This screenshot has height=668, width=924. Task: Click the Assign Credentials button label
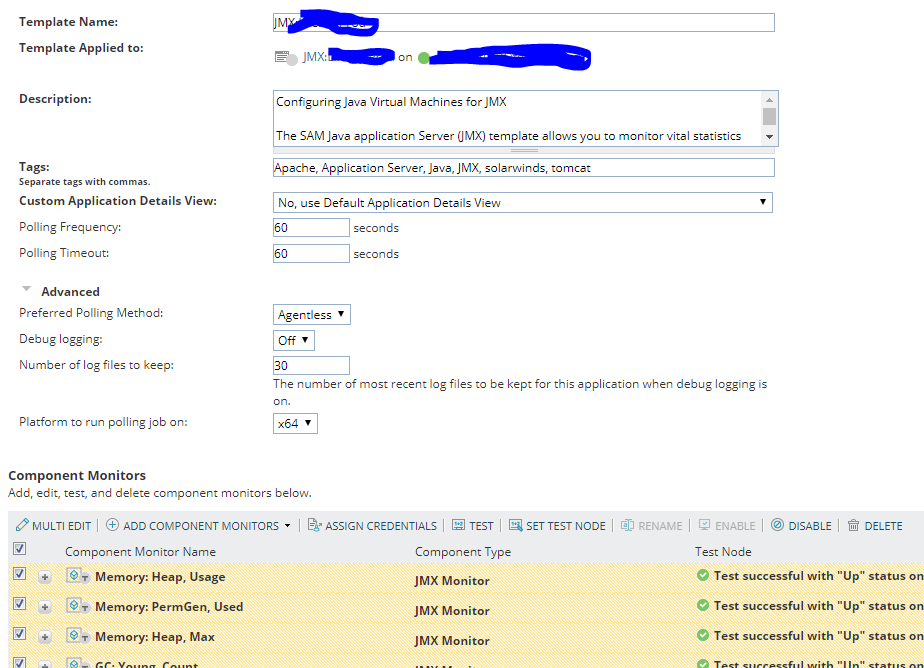[381, 526]
